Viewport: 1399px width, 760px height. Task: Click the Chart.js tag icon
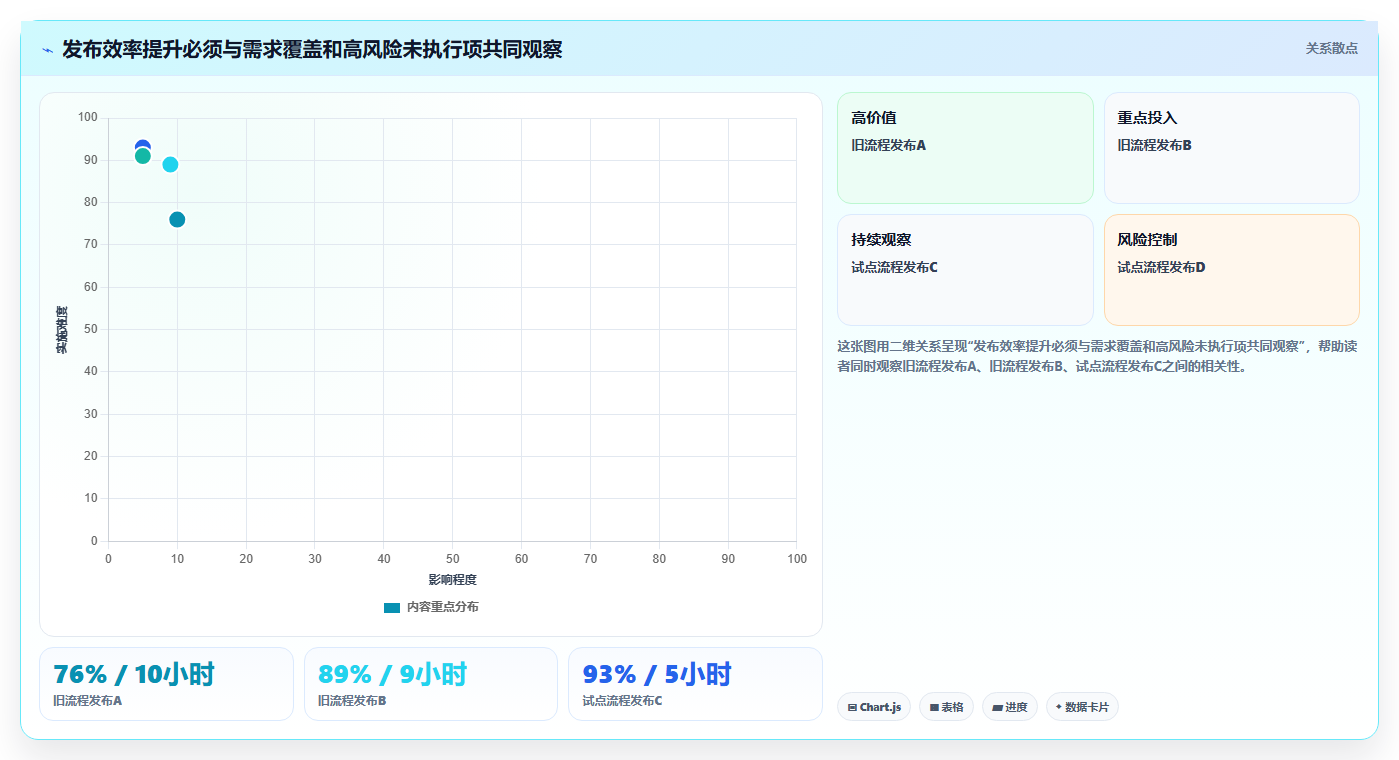852,707
